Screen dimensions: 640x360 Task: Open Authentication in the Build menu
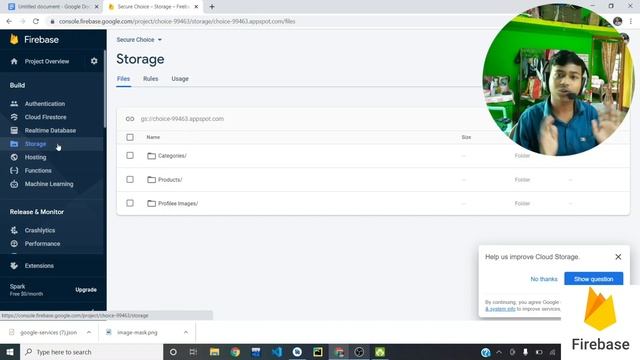coord(45,104)
